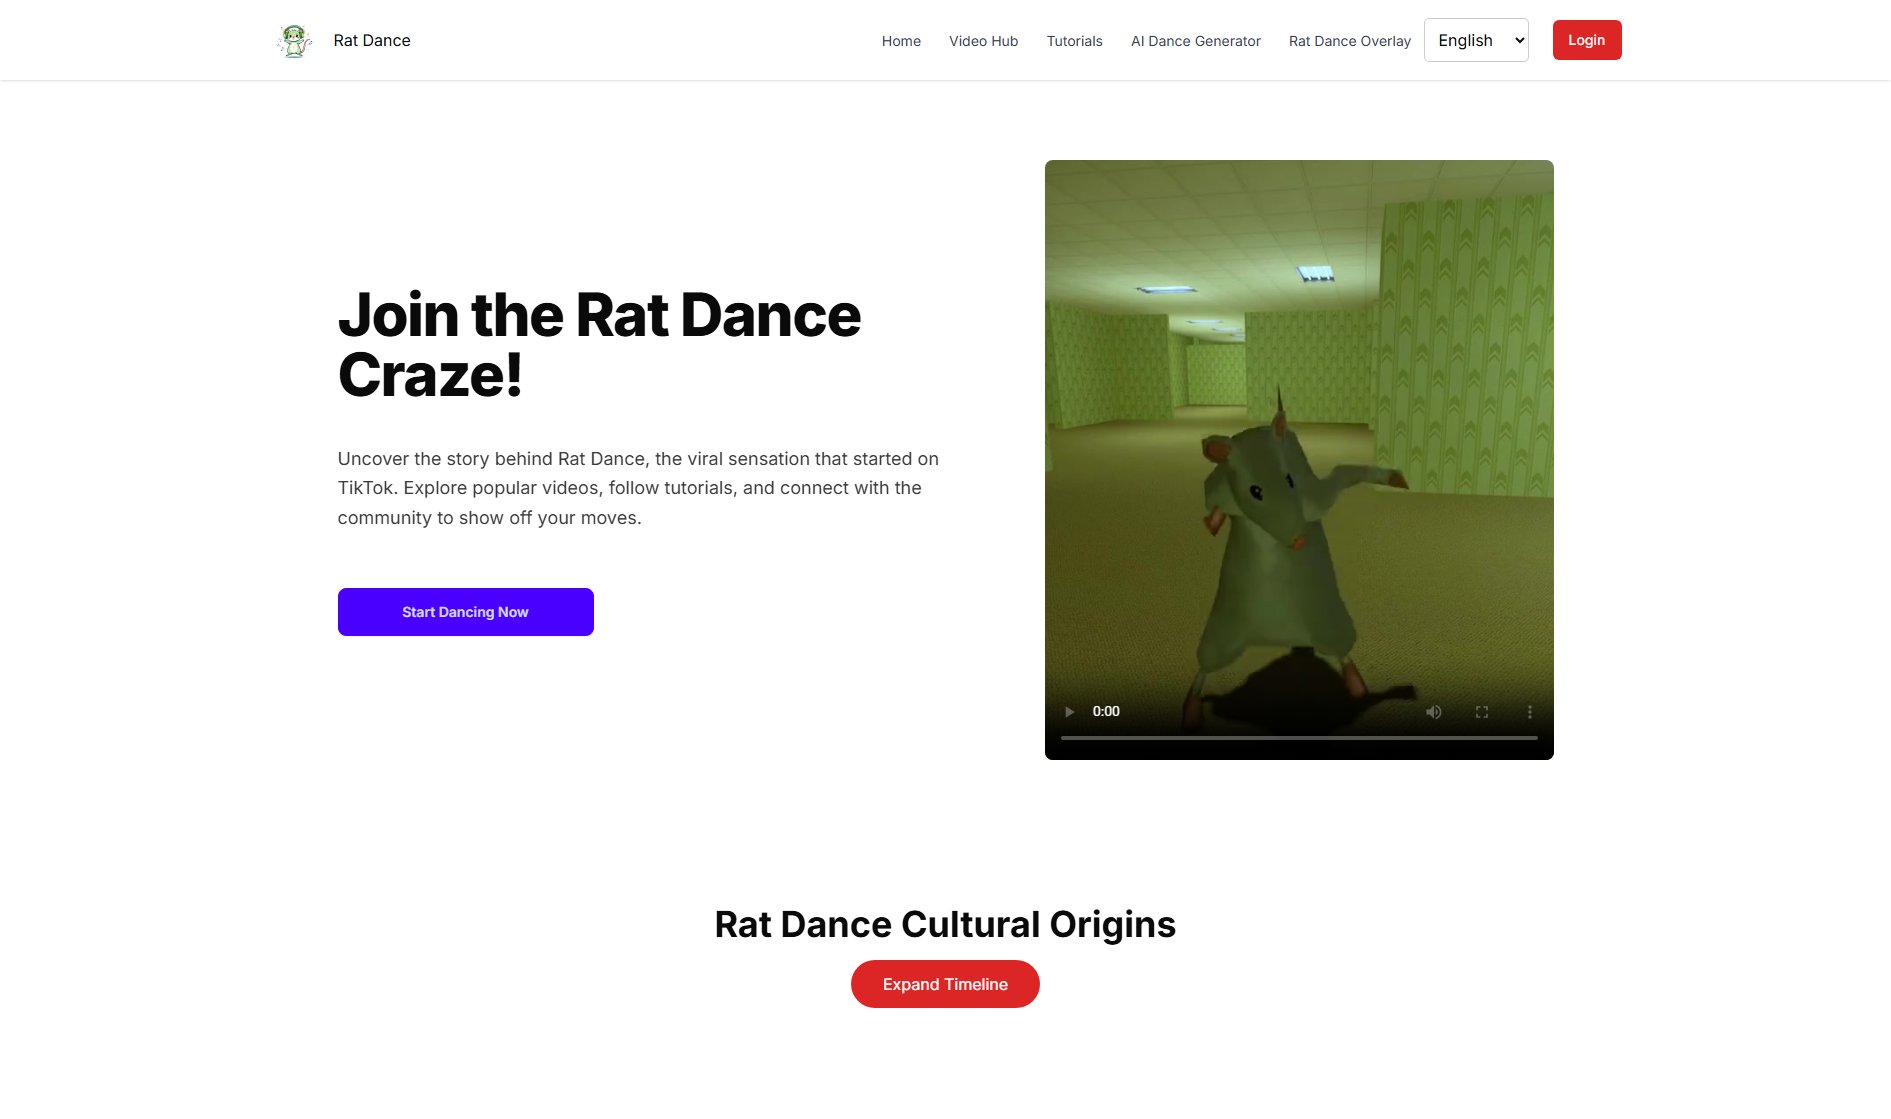Open the Video Hub section
This screenshot has height=1119, width=1891.
click(983, 41)
